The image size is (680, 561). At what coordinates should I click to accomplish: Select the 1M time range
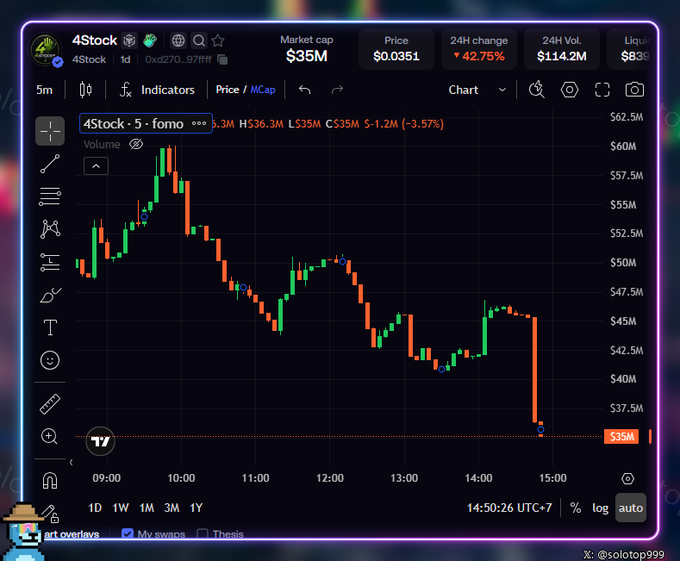point(147,508)
